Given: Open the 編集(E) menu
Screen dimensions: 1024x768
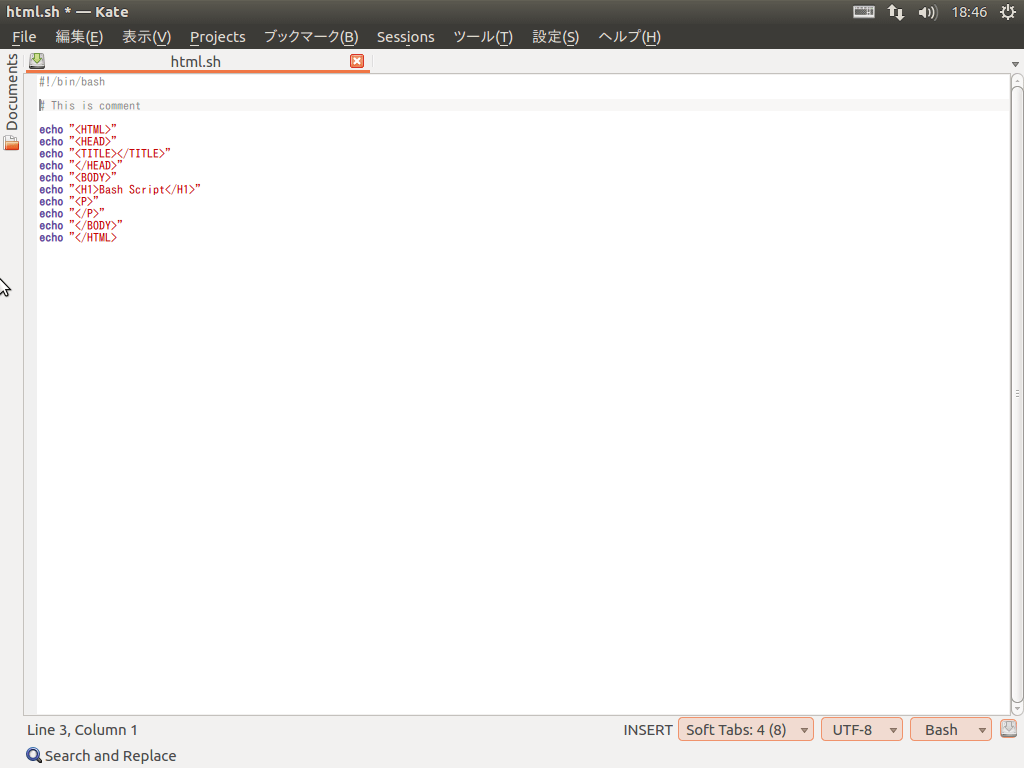Looking at the screenshot, I should [x=79, y=37].
